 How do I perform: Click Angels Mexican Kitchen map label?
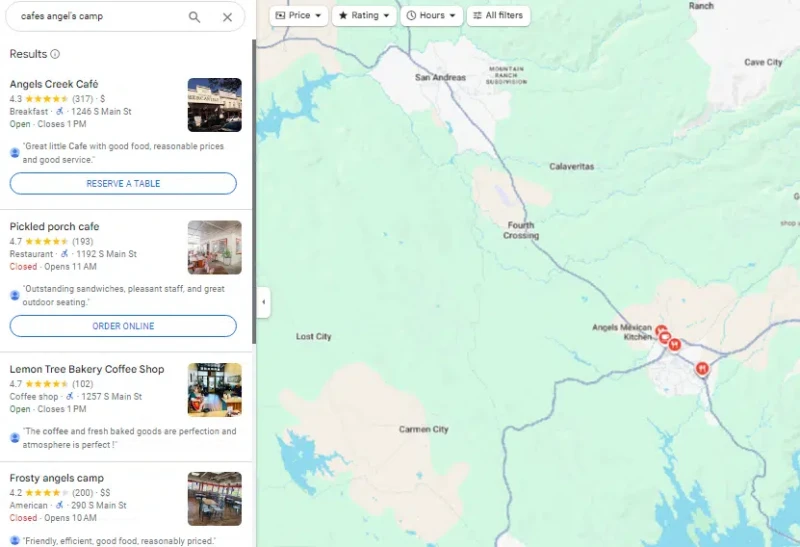coord(622,332)
